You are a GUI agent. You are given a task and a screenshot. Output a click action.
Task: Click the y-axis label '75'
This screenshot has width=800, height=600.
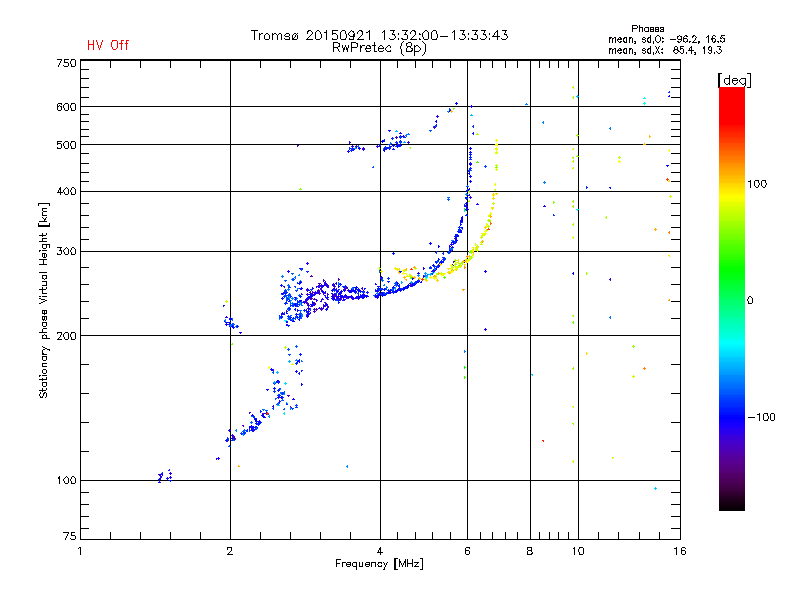click(x=70, y=536)
